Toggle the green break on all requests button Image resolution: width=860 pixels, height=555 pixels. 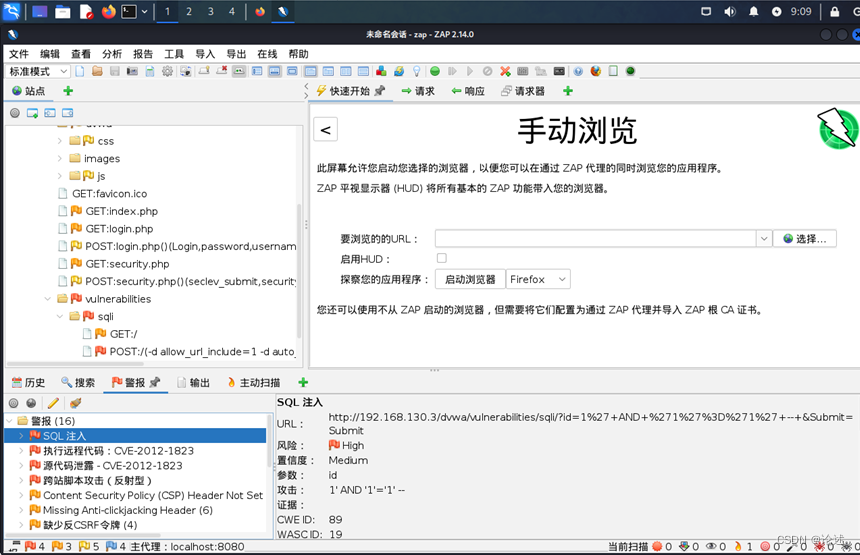coord(435,71)
